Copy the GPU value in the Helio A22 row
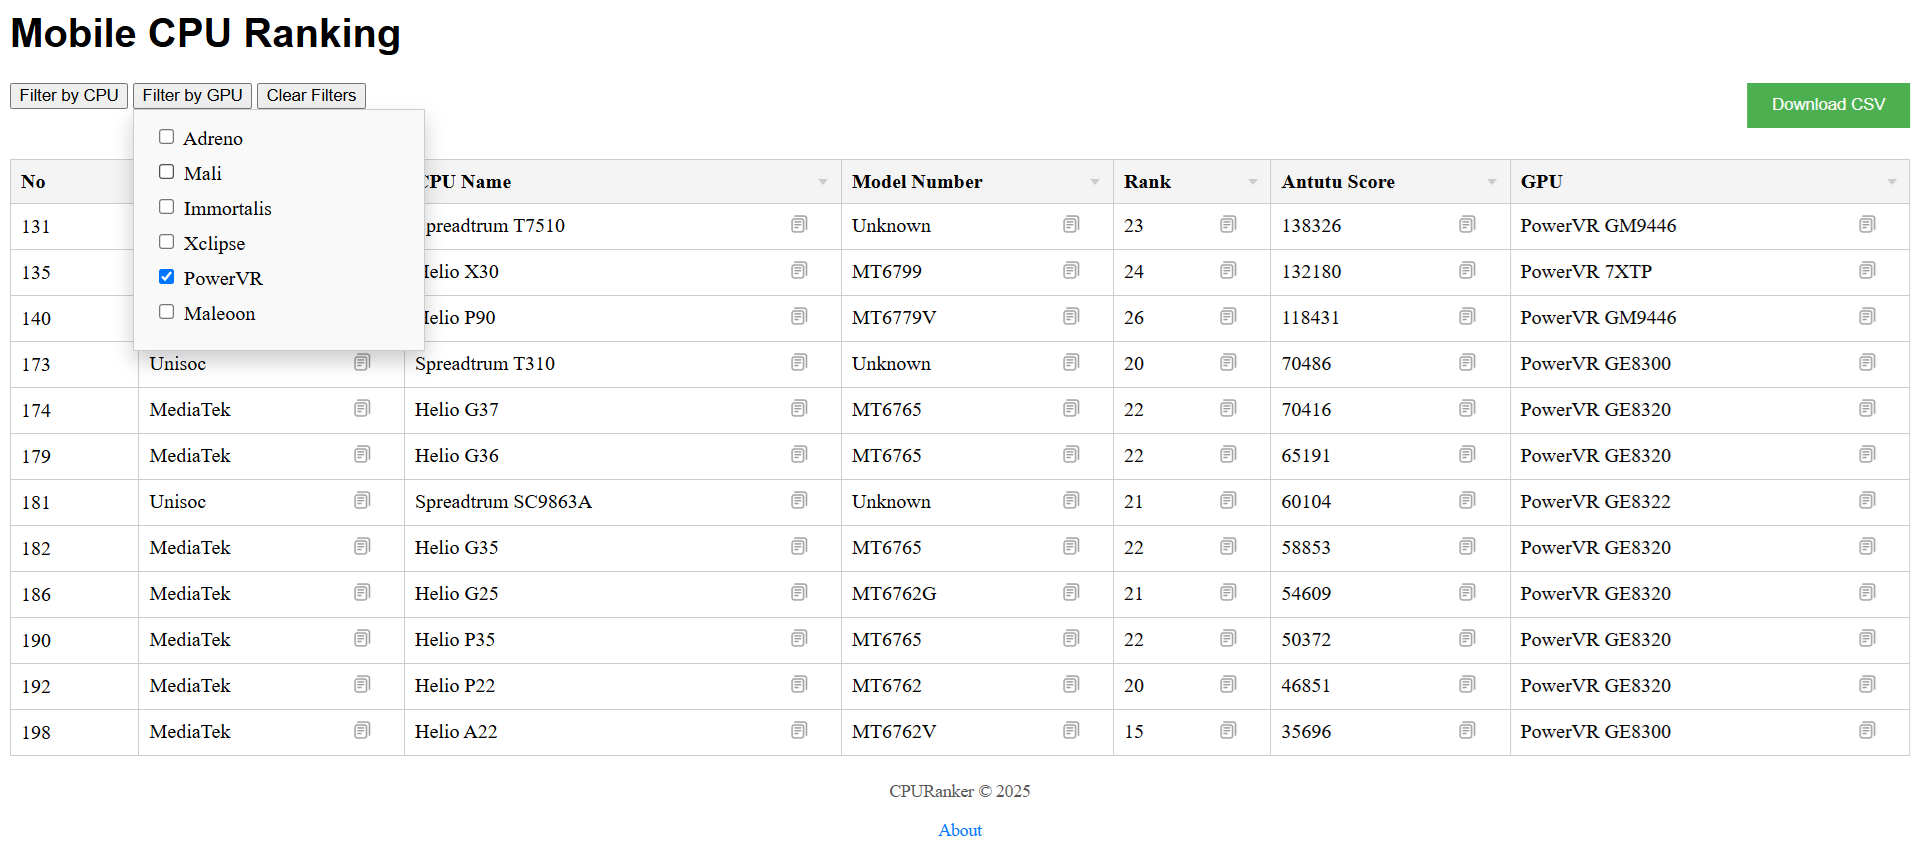This screenshot has width=1919, height=853. pyautogui.click(x=1866, y=731)
